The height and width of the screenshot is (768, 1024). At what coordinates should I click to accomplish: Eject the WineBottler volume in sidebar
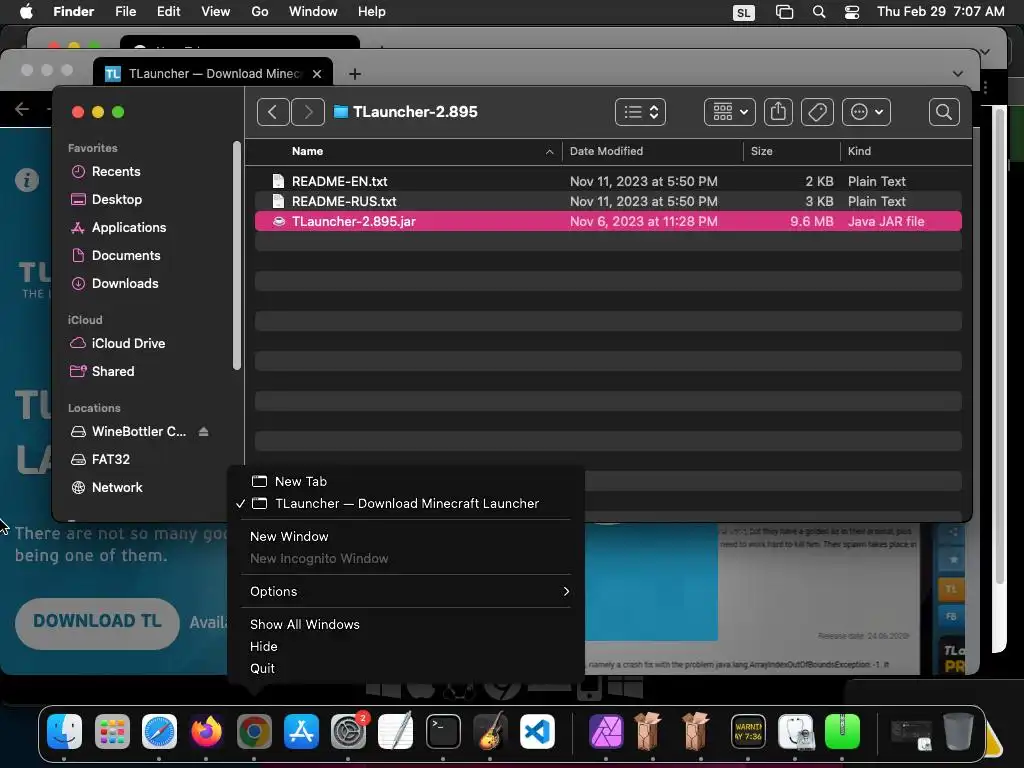pos(203,432)
